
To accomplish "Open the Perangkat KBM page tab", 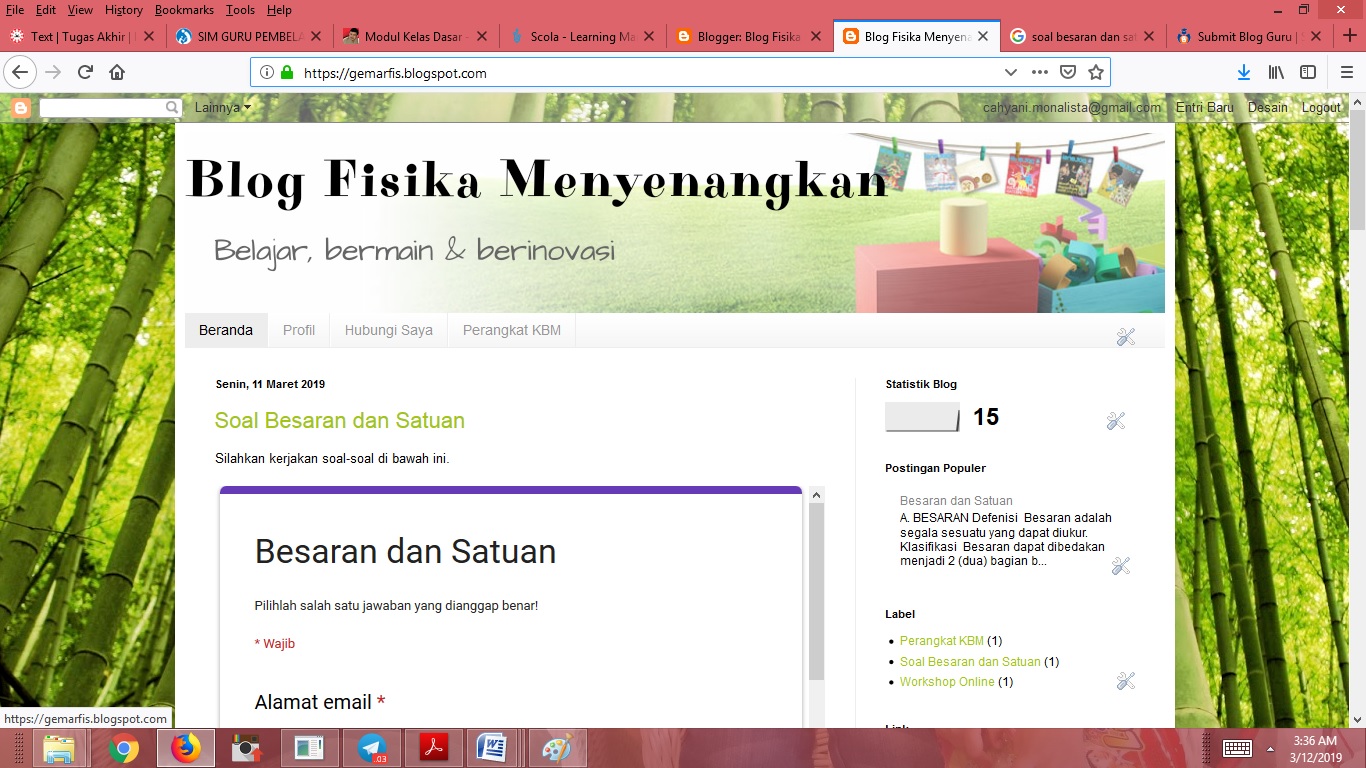I will (512, 330).
